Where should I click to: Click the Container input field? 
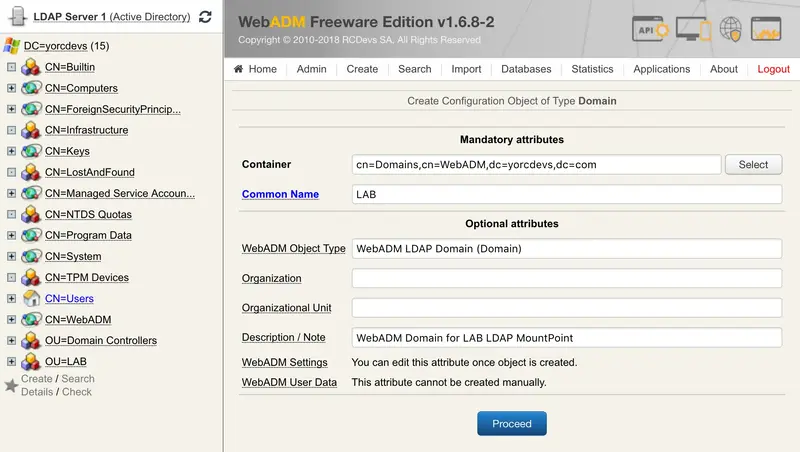[536, 165]
